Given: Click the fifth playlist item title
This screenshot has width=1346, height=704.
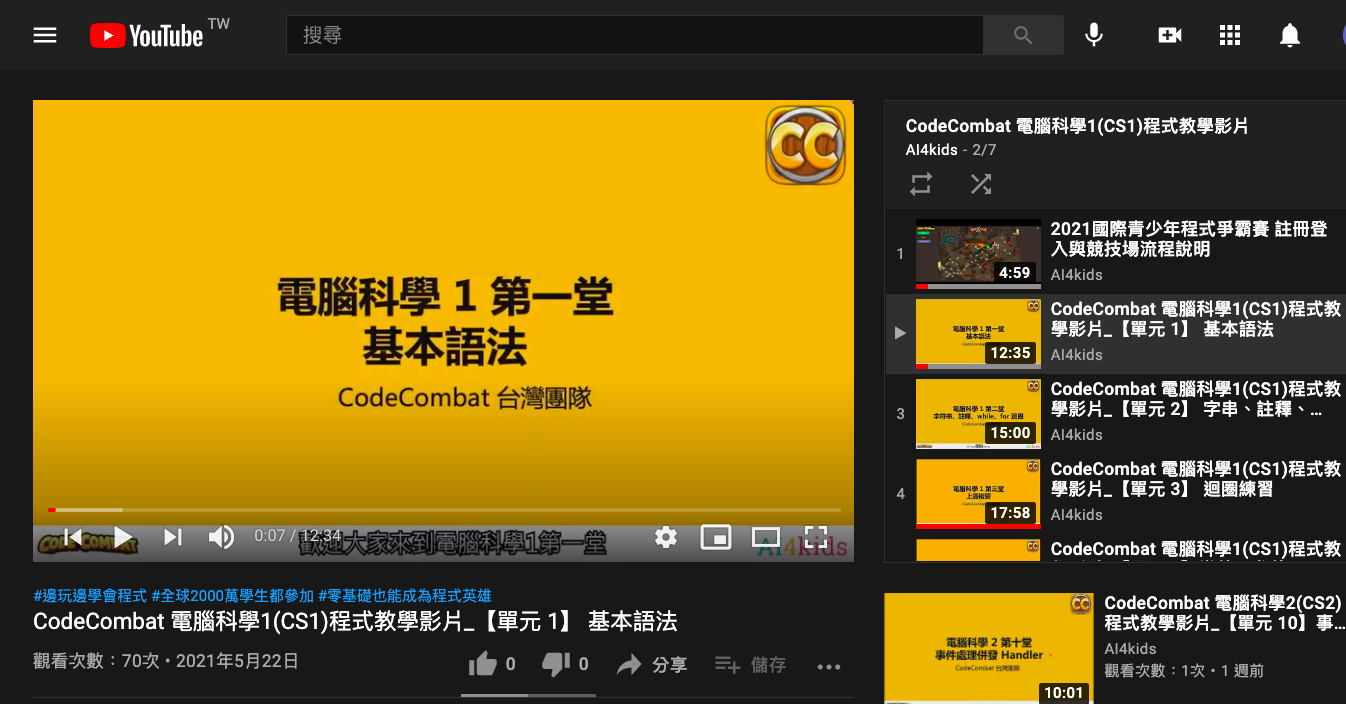Looking at the screenshot, I should (1196, 549).
